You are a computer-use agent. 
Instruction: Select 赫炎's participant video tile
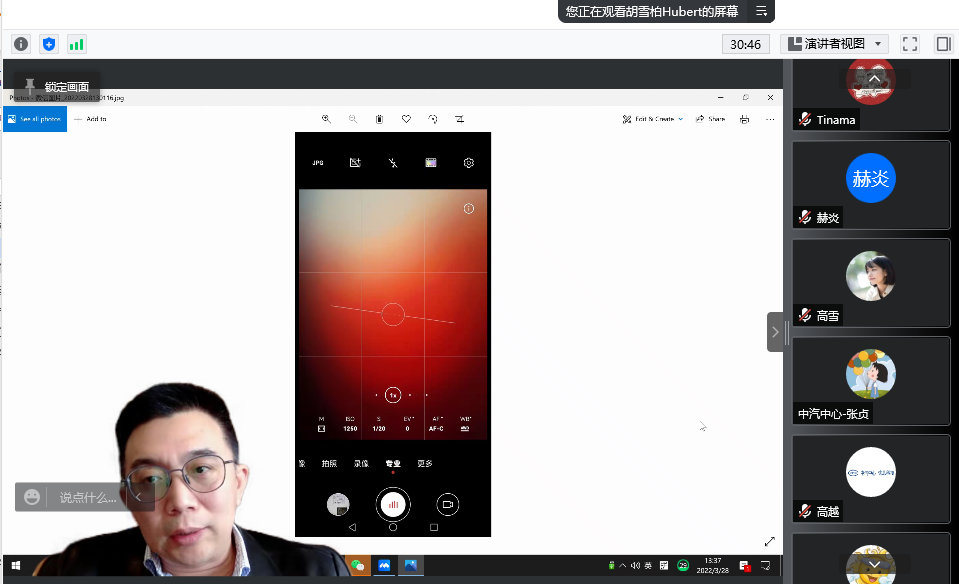click(870, 185)
